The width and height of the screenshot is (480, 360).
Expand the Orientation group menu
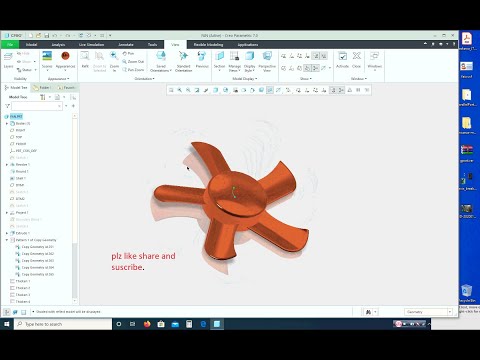click(x=144, y=79)
